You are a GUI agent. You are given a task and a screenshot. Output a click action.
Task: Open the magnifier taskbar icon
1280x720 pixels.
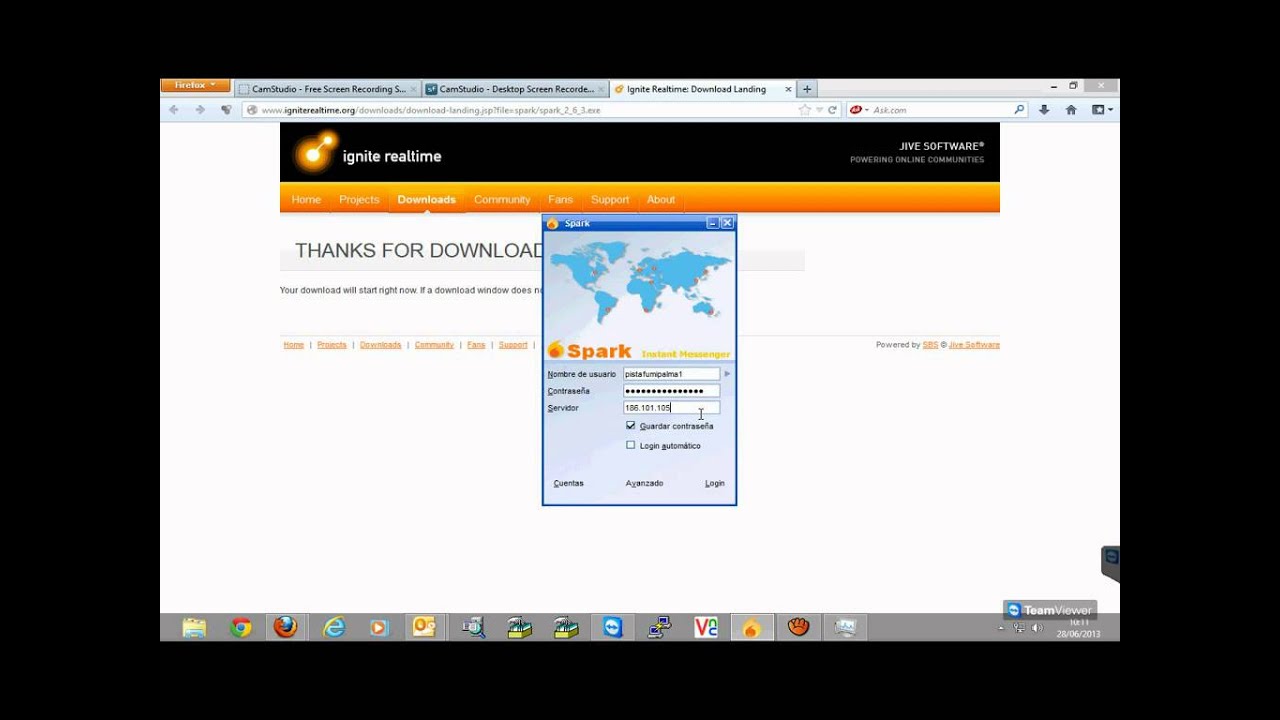473,627
